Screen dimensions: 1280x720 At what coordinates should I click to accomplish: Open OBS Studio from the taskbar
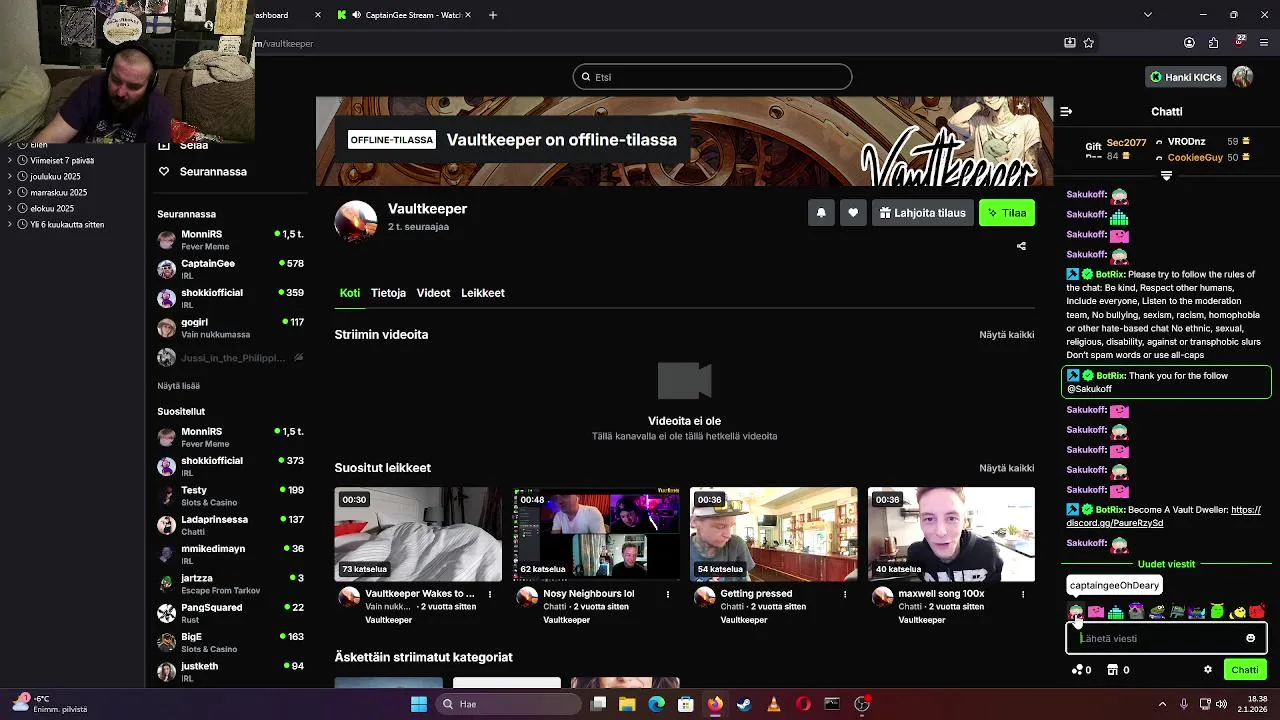pyautogui.click(x=862, y=704)
